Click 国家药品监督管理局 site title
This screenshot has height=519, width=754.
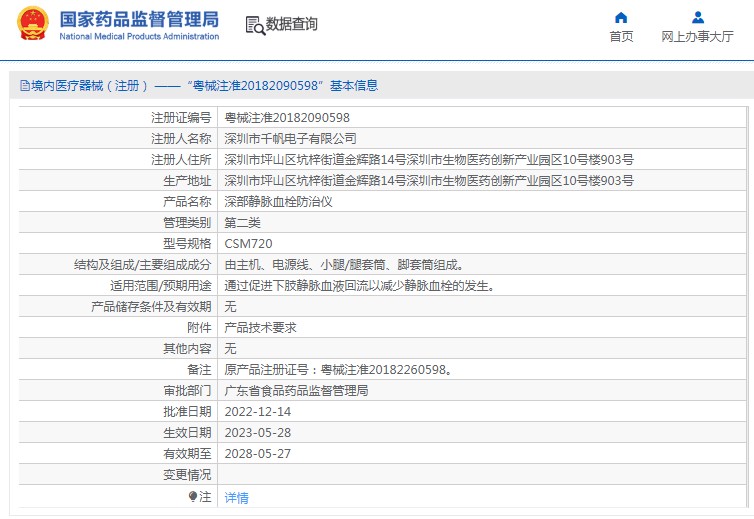[139, 19]
